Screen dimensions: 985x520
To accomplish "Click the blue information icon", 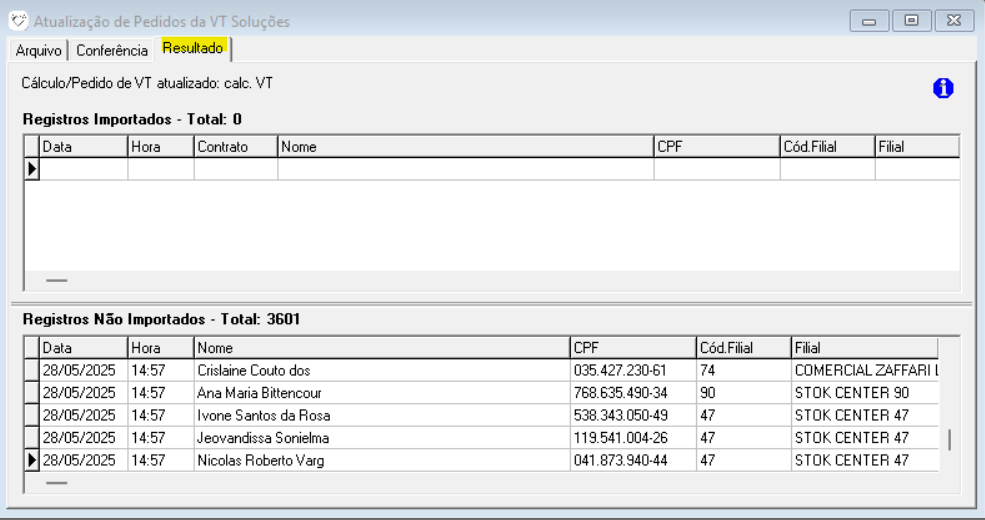I will 942,89.
